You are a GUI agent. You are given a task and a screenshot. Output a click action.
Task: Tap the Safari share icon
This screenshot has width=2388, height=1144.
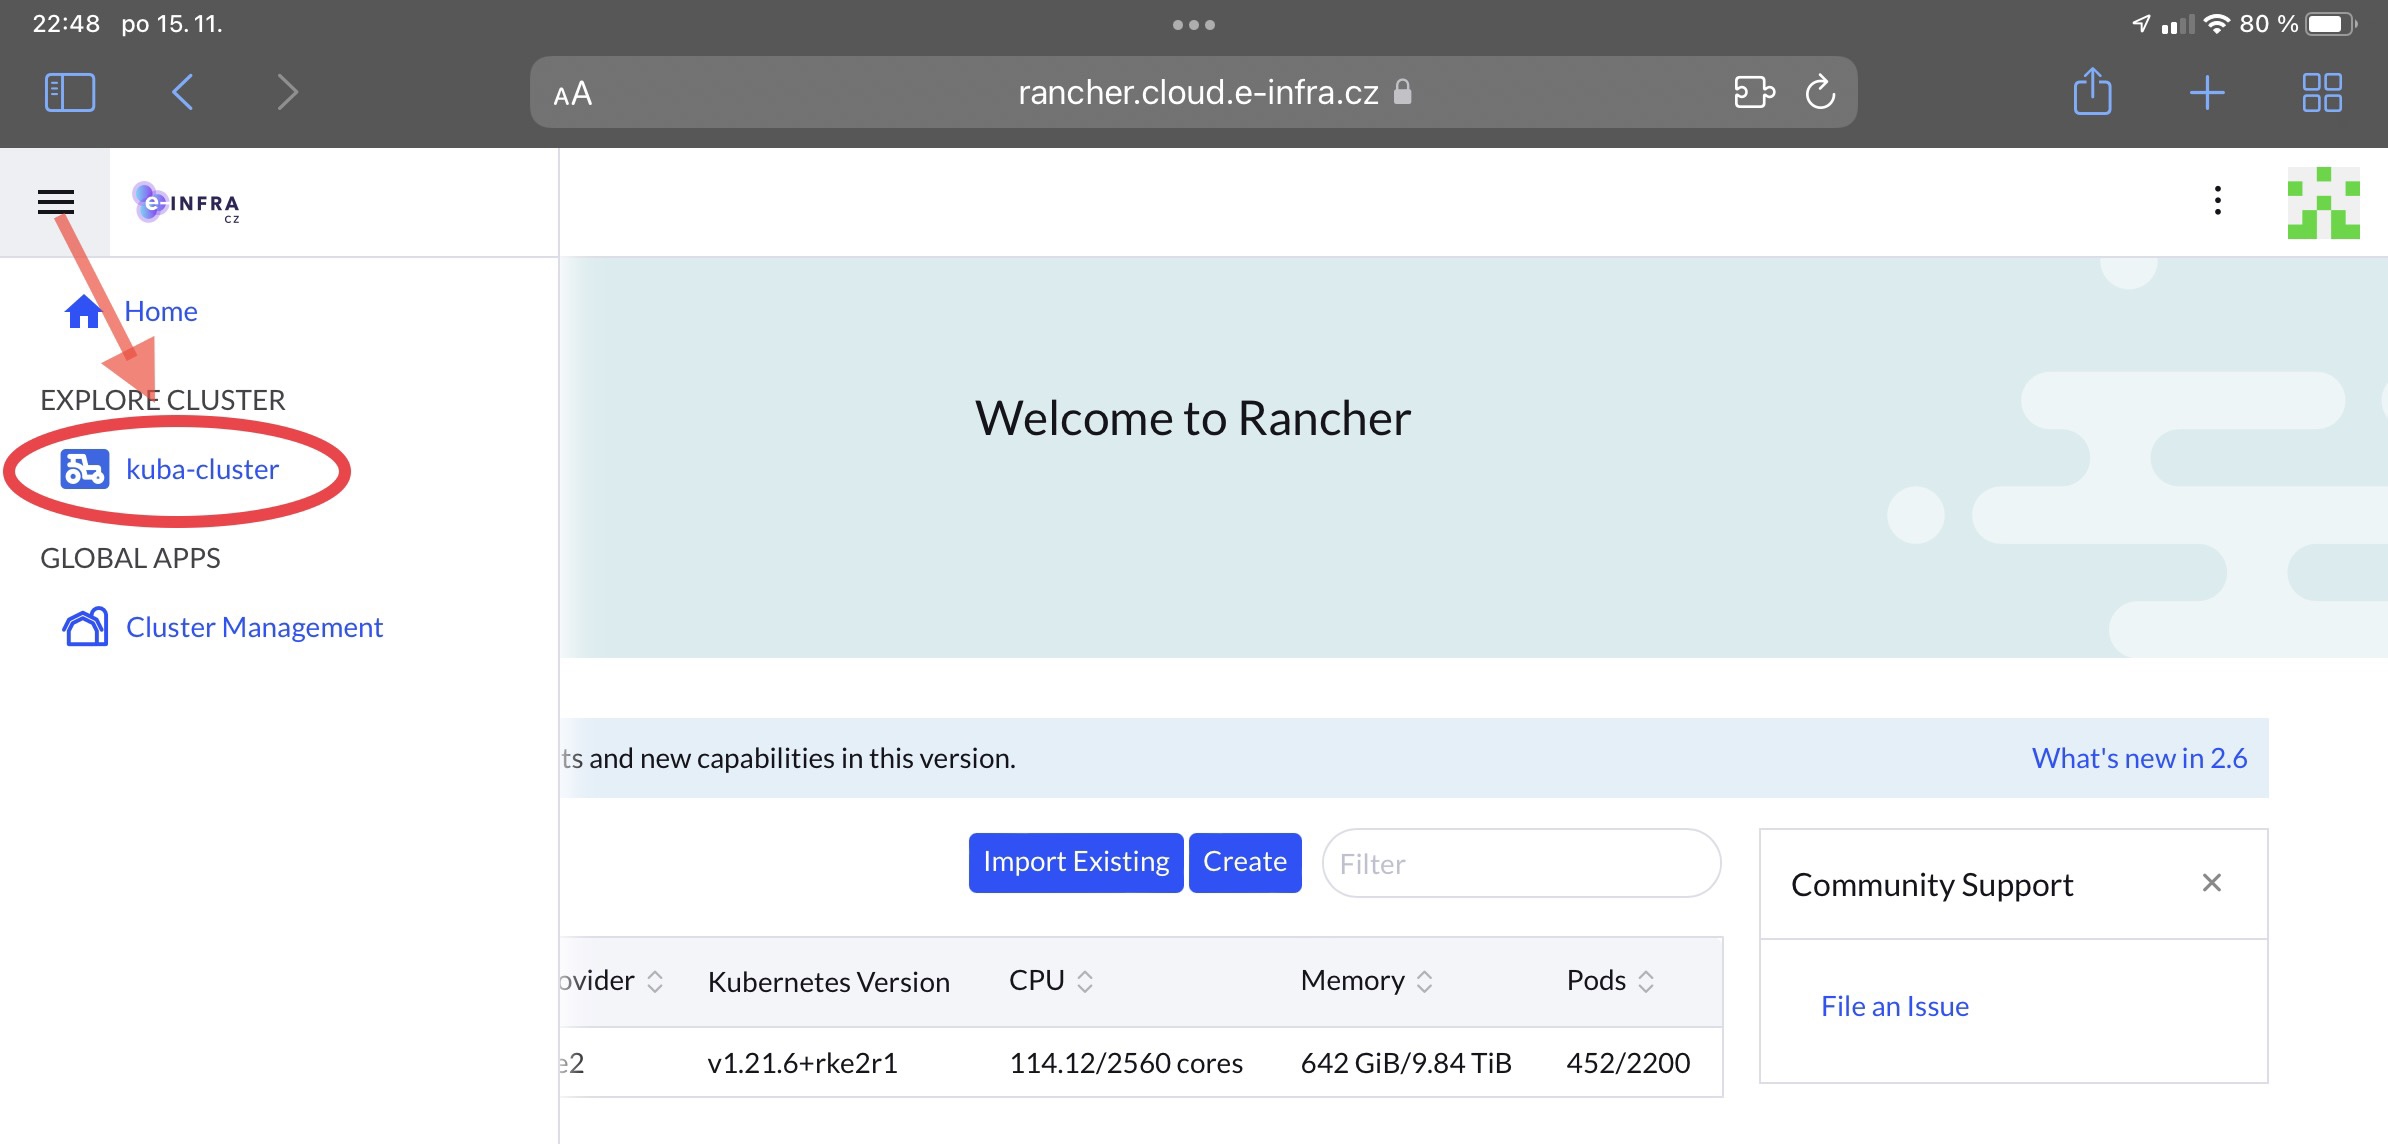2092,93
